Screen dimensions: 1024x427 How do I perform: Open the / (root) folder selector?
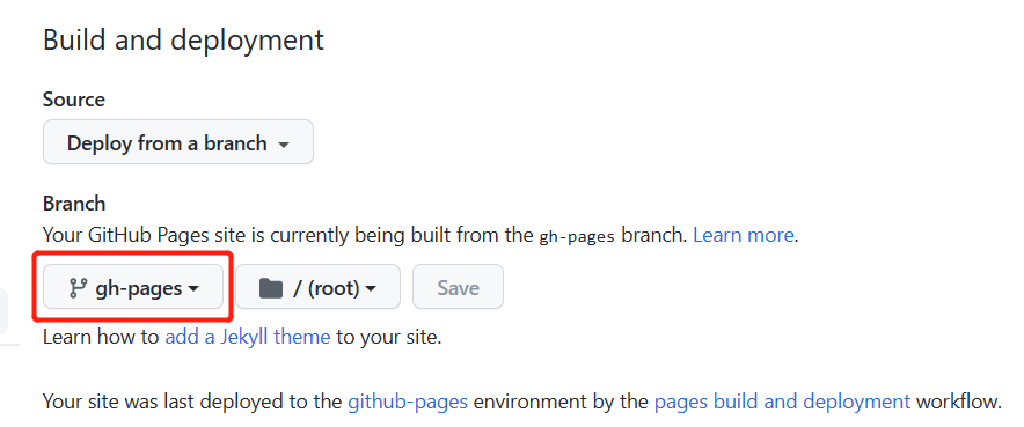coord(317,287)
